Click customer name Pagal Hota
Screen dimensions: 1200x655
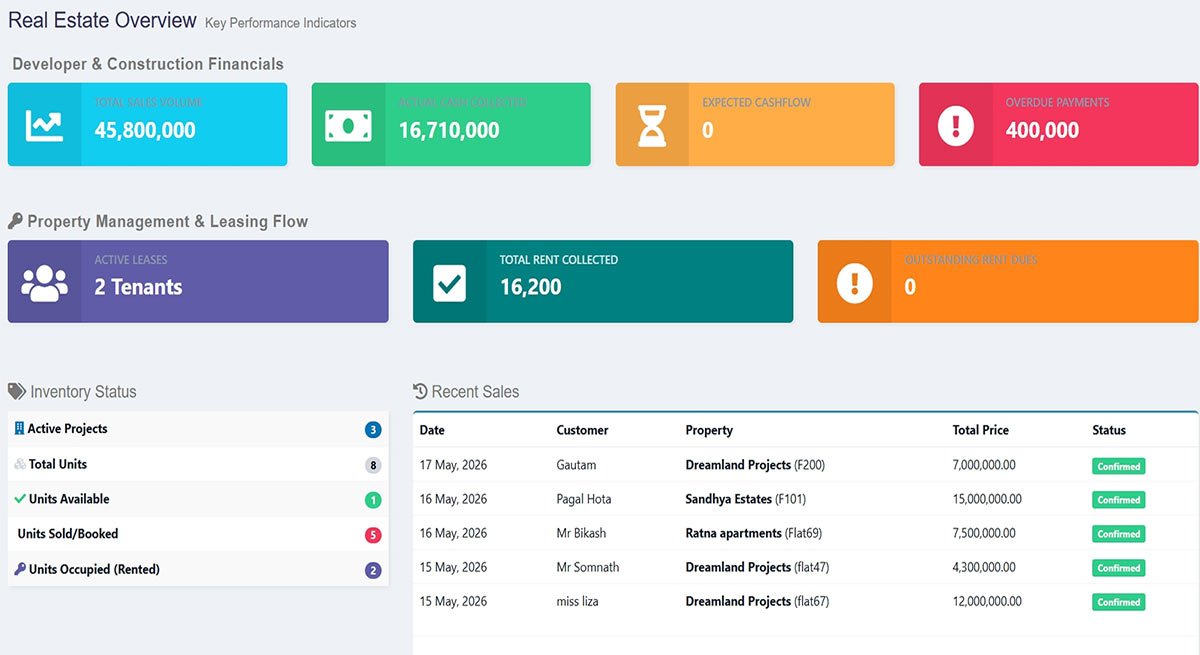coord(584,499)
